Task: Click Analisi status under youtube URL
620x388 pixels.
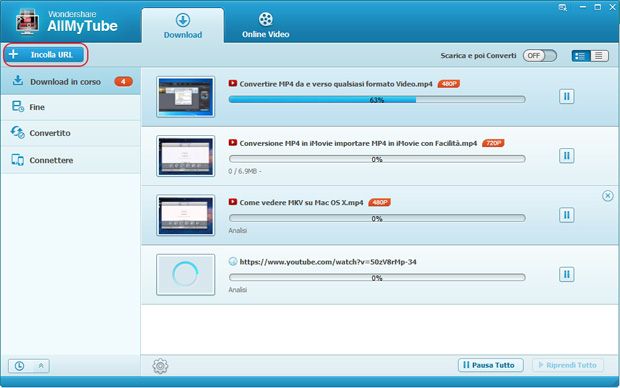Action: click(x=238, y=290)
